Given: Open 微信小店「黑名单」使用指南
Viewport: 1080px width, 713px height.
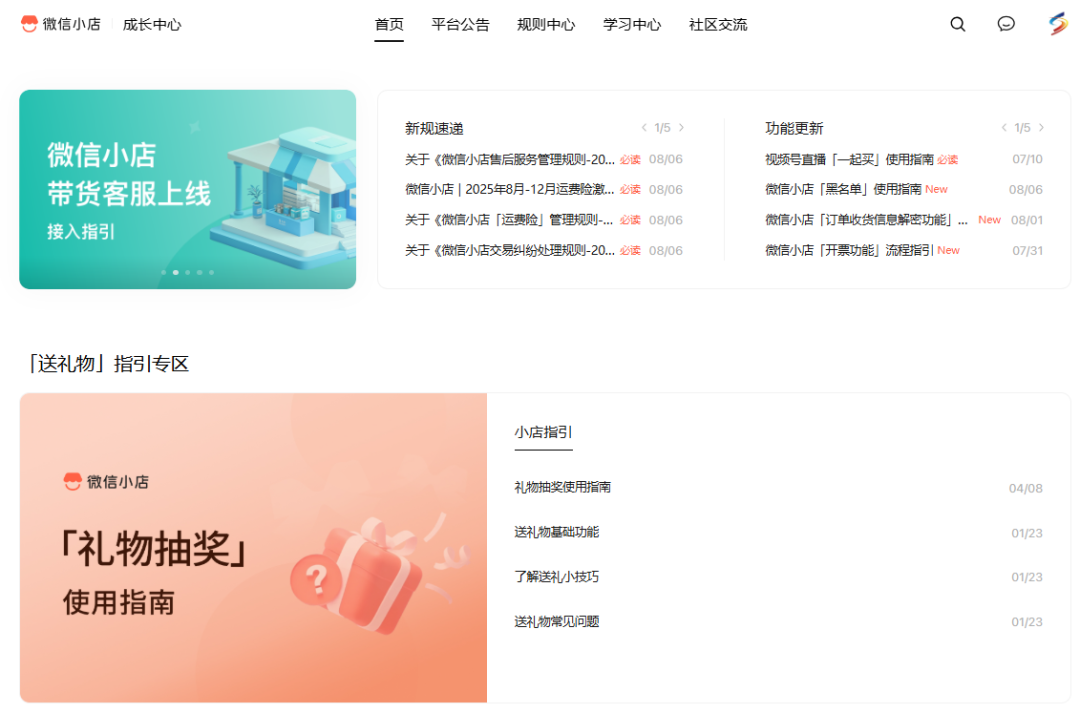Looking at the screenshot, I should pyautogui.click(x=843, y=189).
